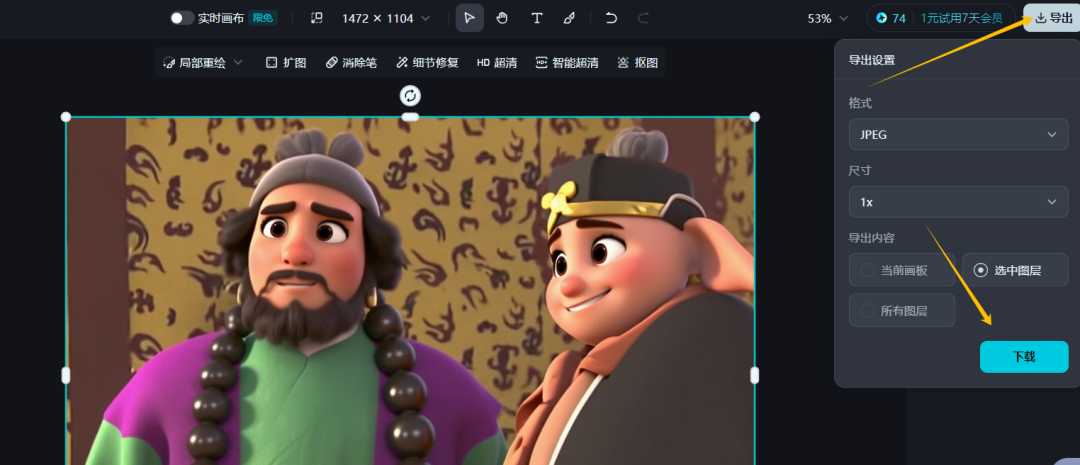Select the brush pen tool

569,18
